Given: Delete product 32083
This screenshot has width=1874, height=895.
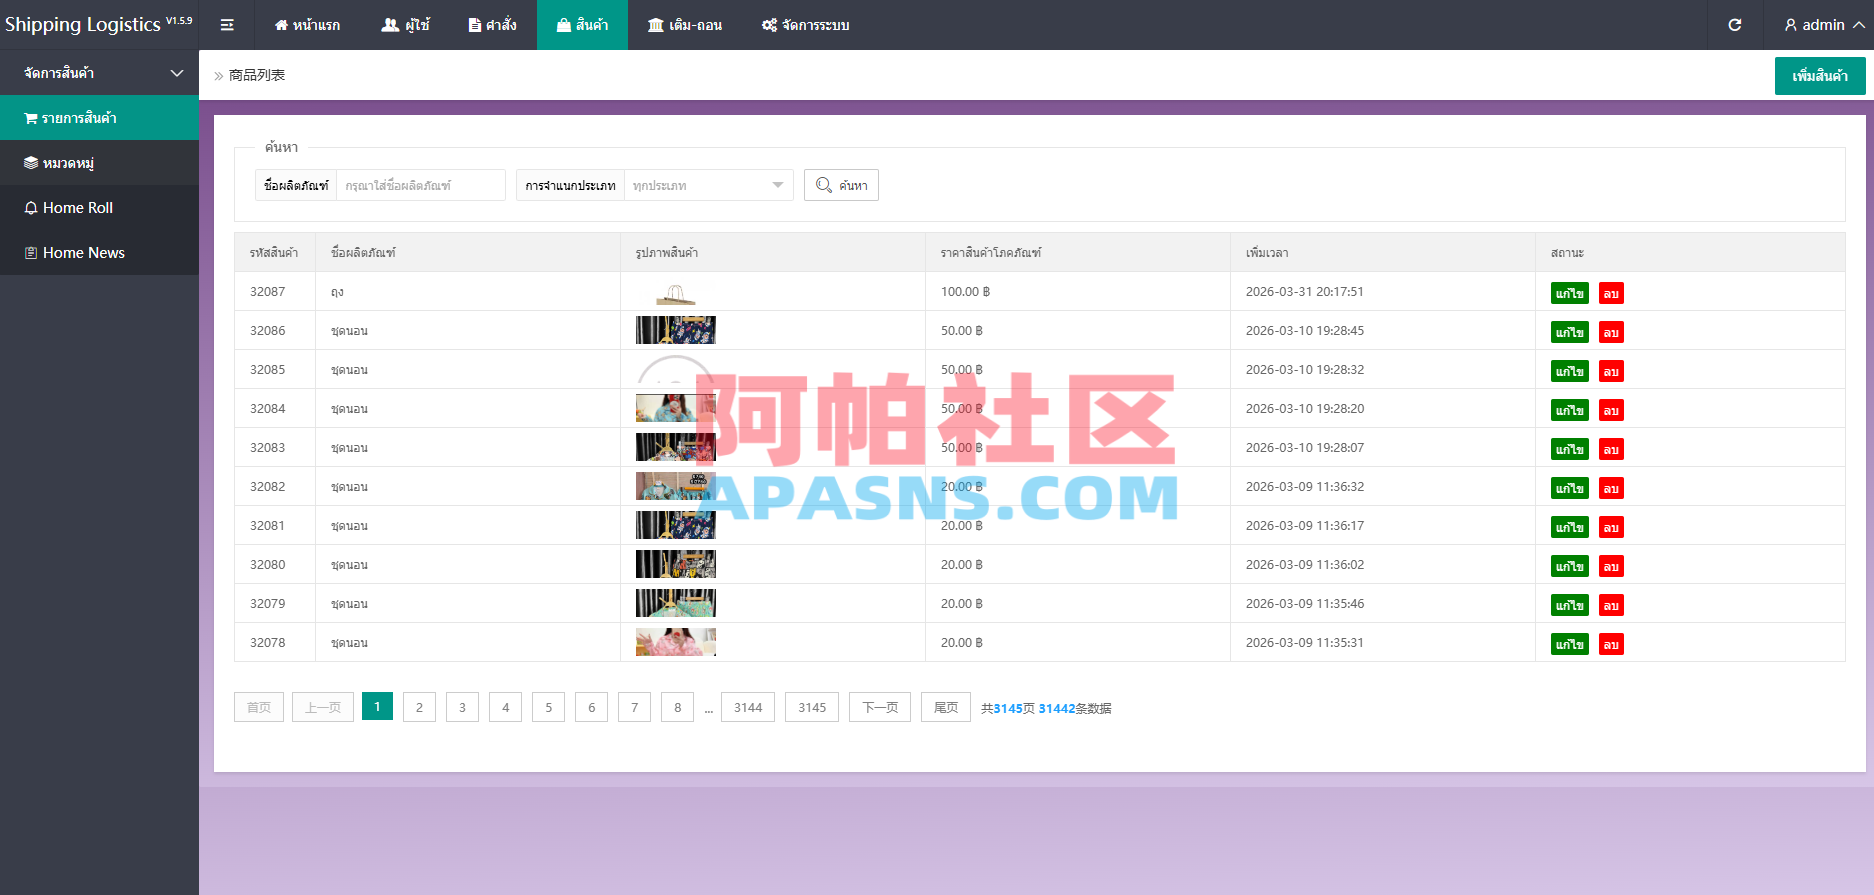Looking at the screenshot, I should click(1611, 449).
